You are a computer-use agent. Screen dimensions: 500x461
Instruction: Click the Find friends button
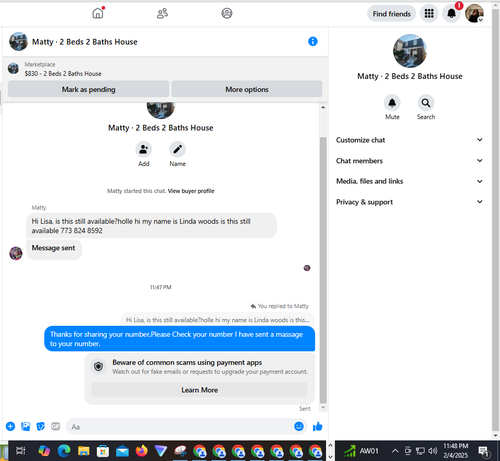[391, 14]
